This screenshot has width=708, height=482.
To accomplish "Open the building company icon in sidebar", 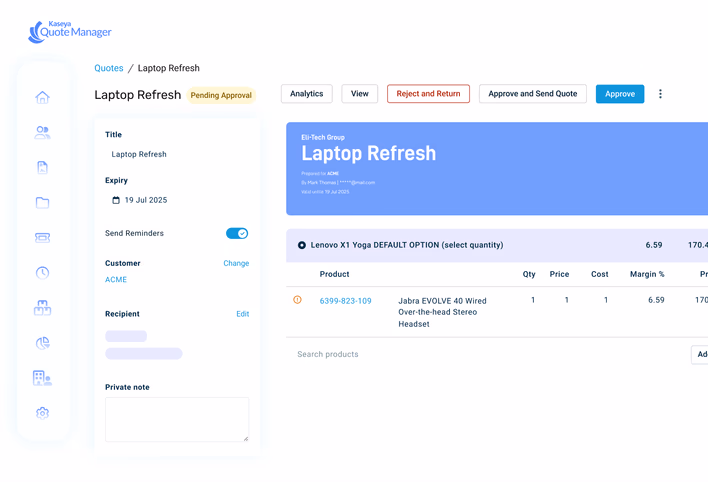I will tap(42, 378).
